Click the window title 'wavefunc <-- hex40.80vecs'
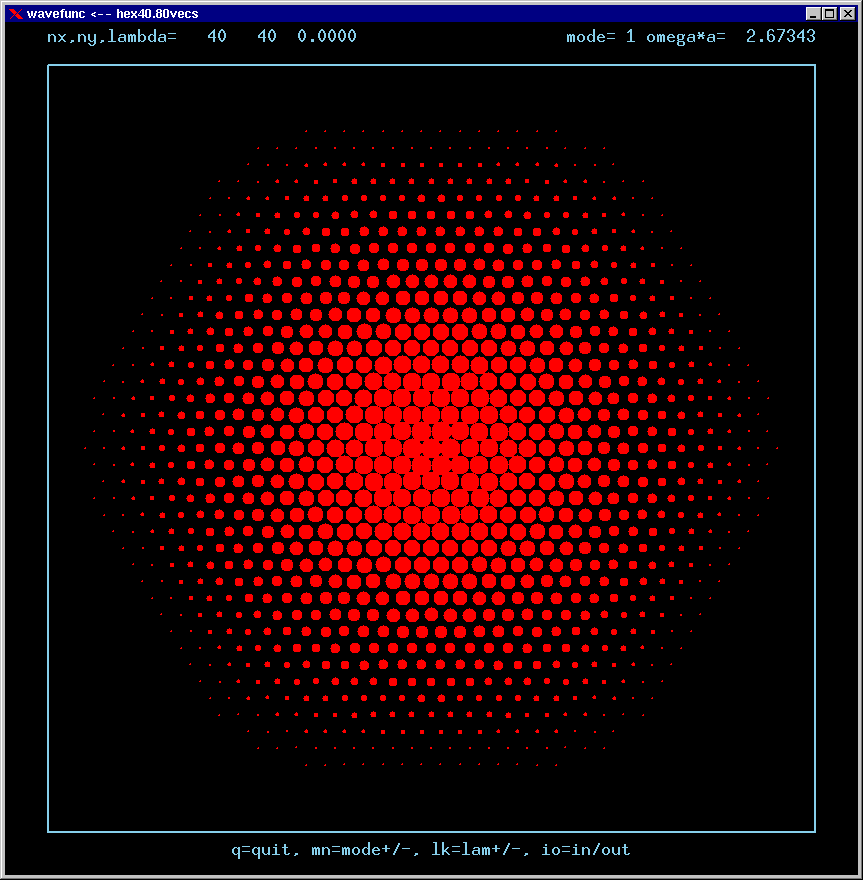This screenshot has height=880, width=863. pyautogui.click(x=112, y=13)
